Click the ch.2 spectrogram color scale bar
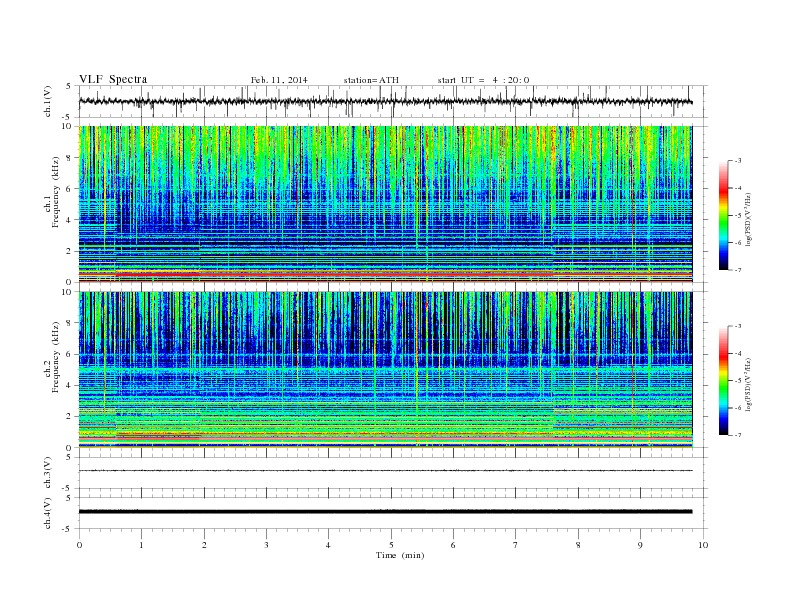Viewport: 792px width, 612px height. point(723,381)
